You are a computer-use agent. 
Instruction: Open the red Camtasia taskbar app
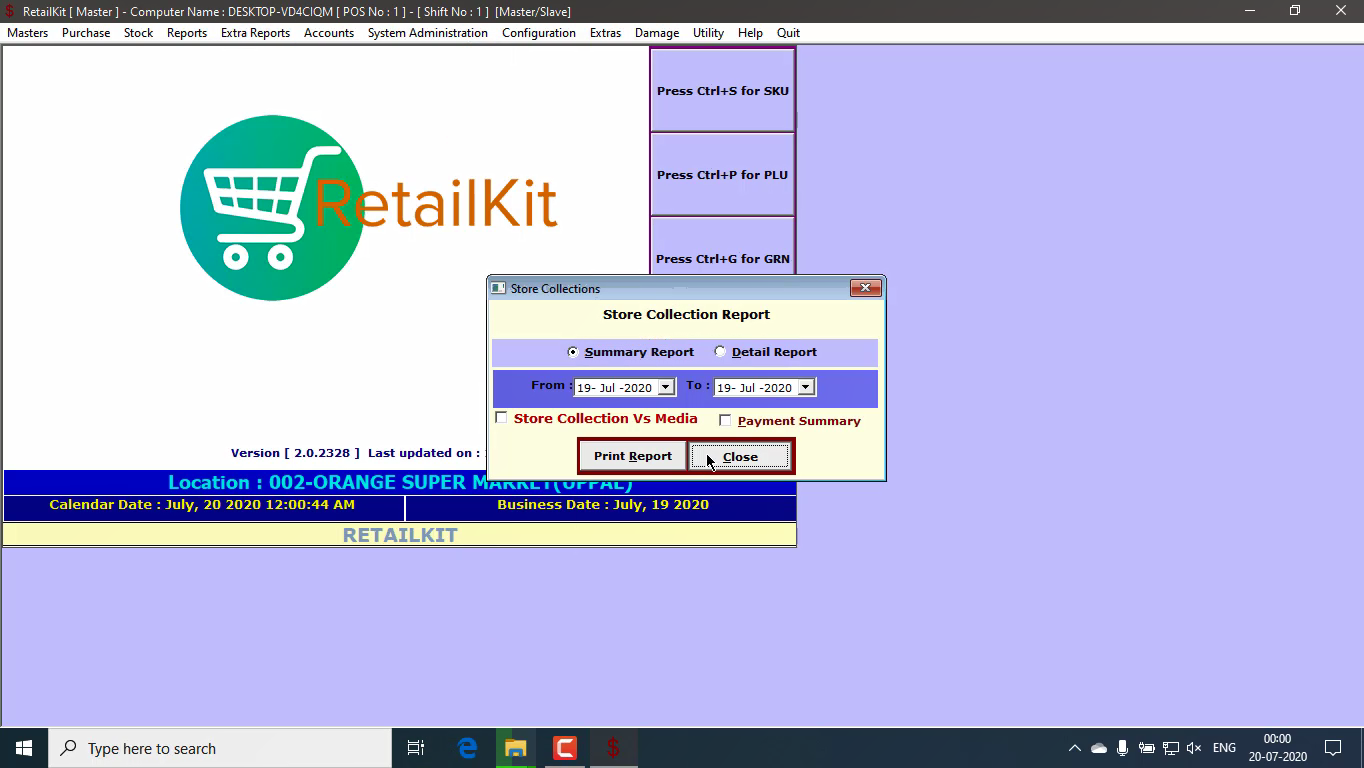click(x=565, y=748)
